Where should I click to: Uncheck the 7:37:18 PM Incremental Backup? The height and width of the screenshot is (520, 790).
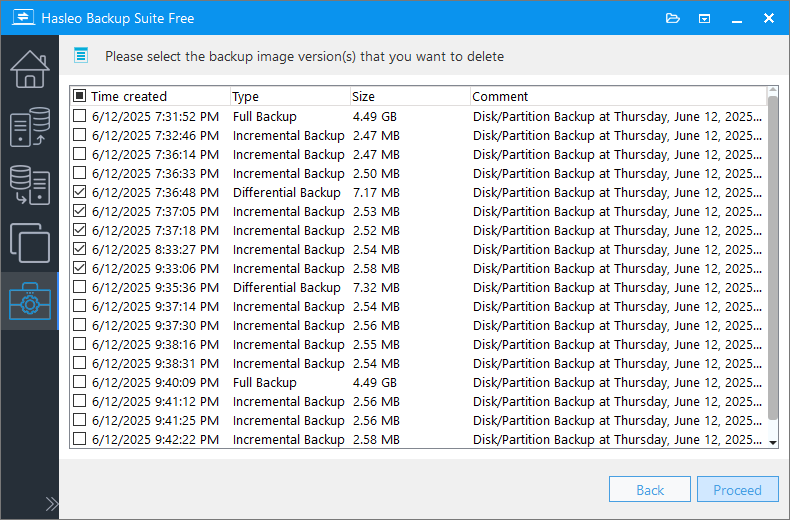(x=80, y=230)
